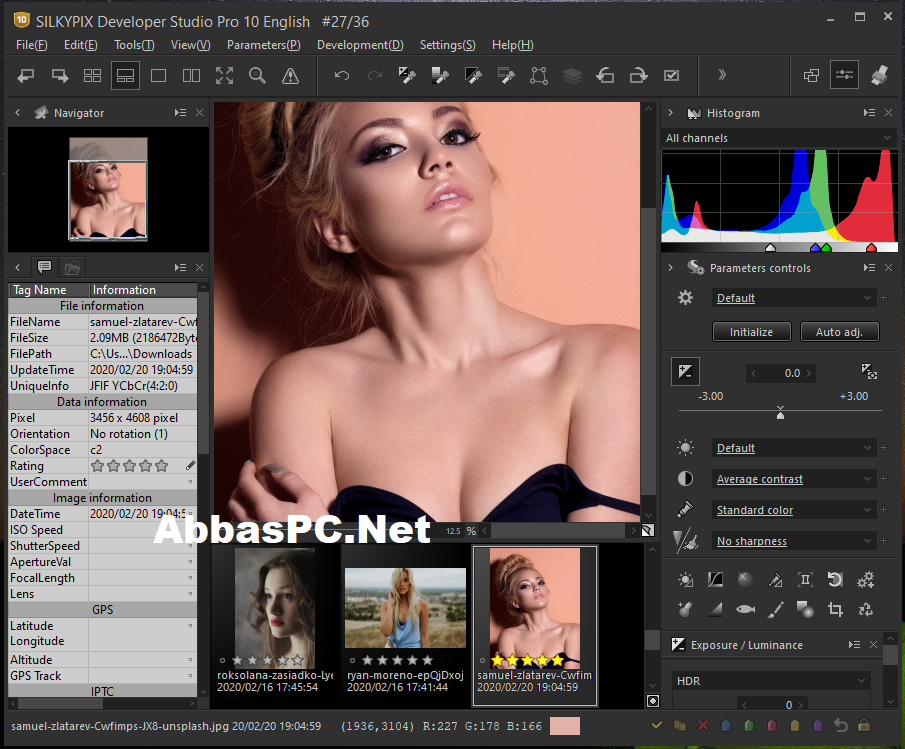
Task: Toggle the red color label mark
Action: [x=772, y=725]
